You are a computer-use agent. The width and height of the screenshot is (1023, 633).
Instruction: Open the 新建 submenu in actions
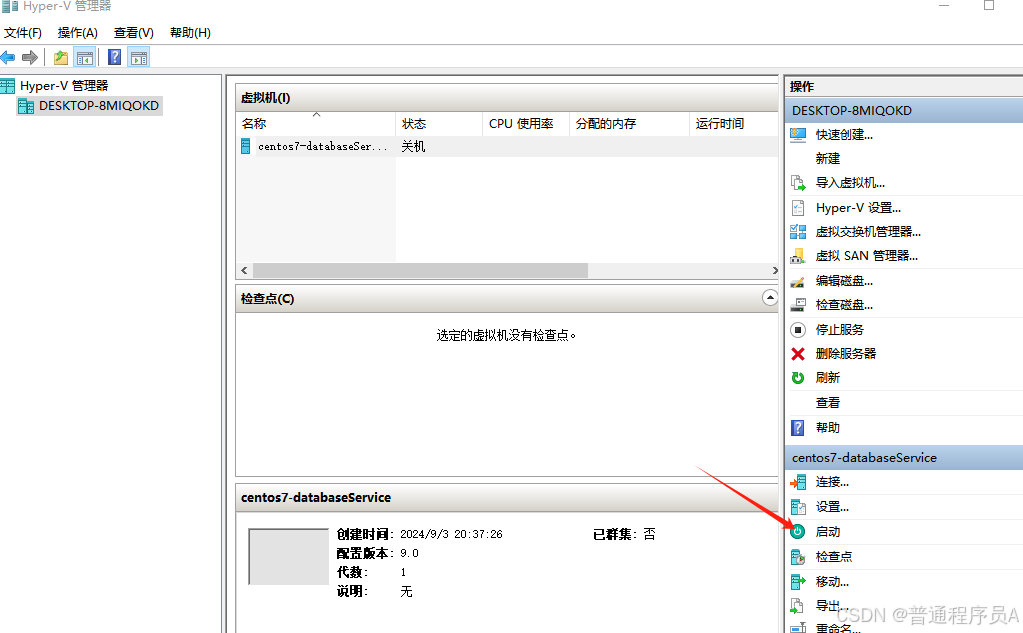pos(827,159)
